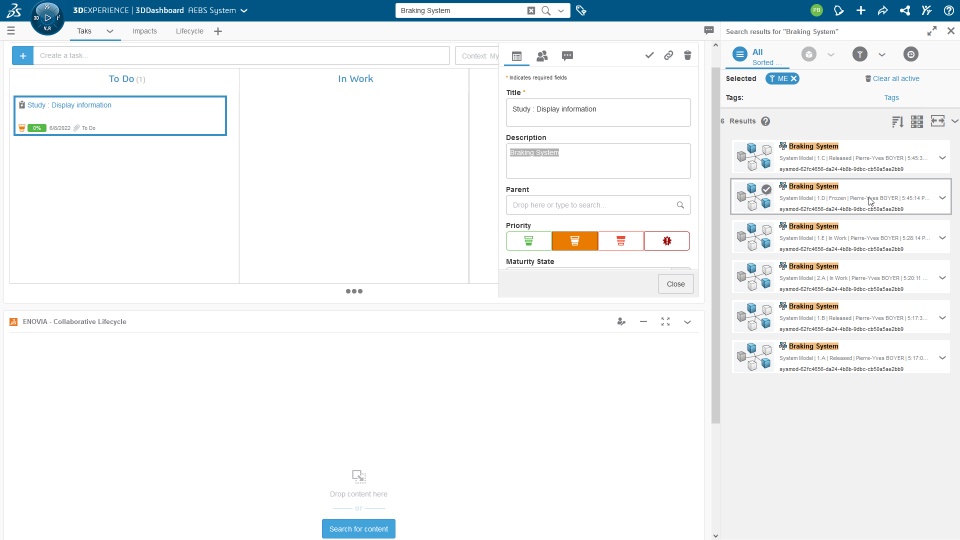Maximize the ENOVIA Collaborative Lifecycle widget

[x=666, y=321]
